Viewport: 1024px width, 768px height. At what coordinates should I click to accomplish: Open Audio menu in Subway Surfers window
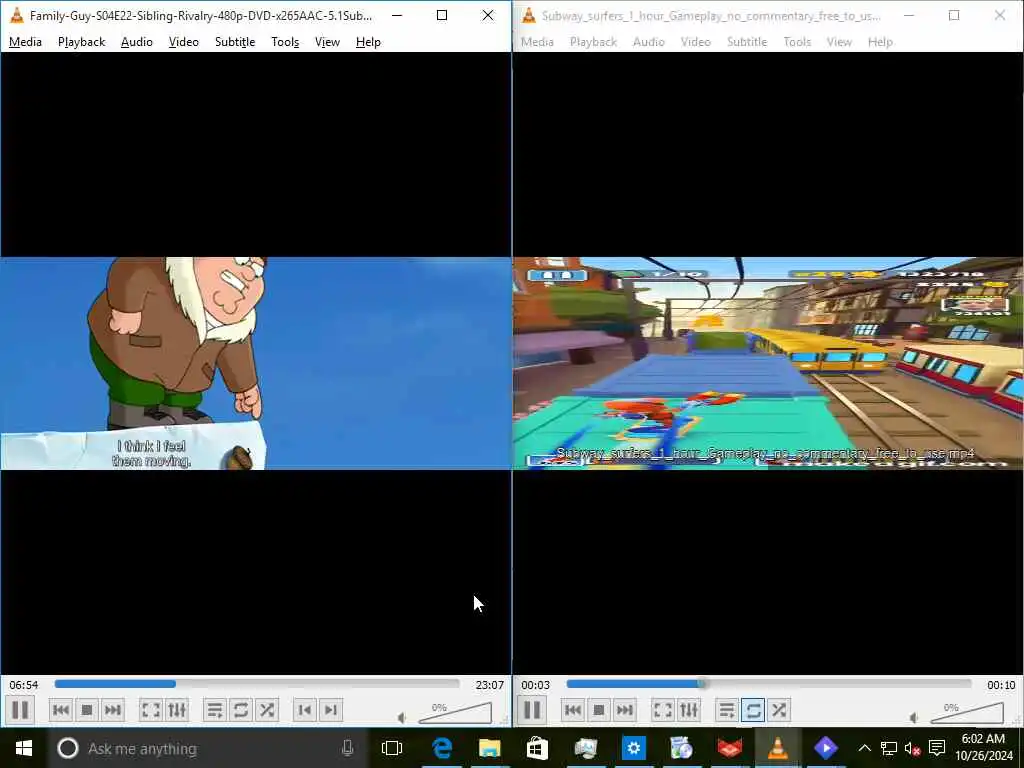click(x=649, y=42)
